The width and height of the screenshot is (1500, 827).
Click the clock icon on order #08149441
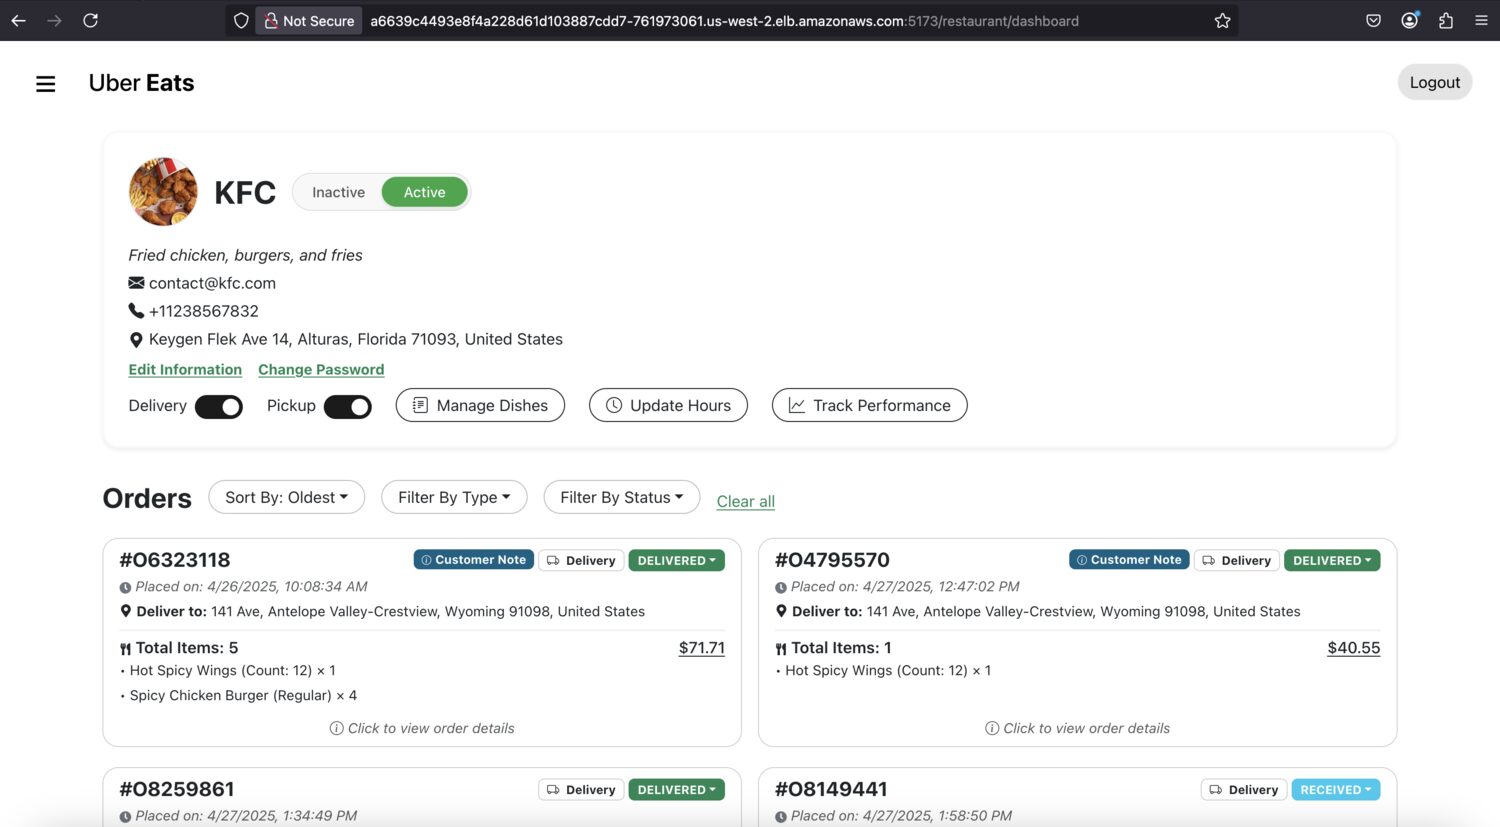click(x=781, y=817)
